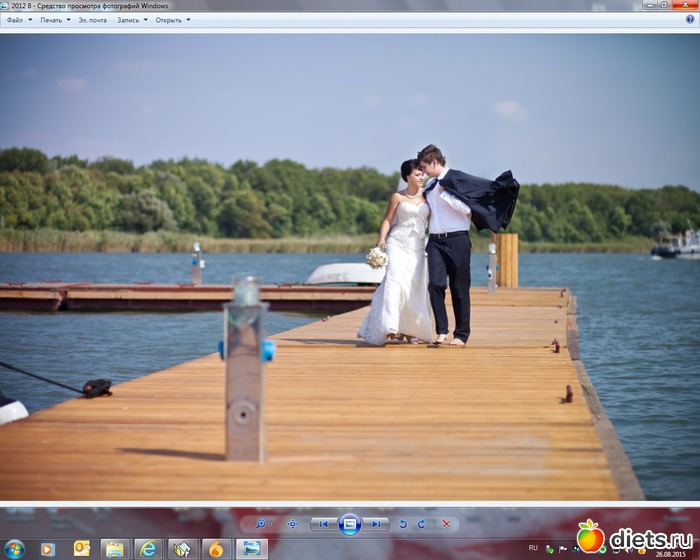
Task: Delete the photo with red X icon
Action: [445, 523]
